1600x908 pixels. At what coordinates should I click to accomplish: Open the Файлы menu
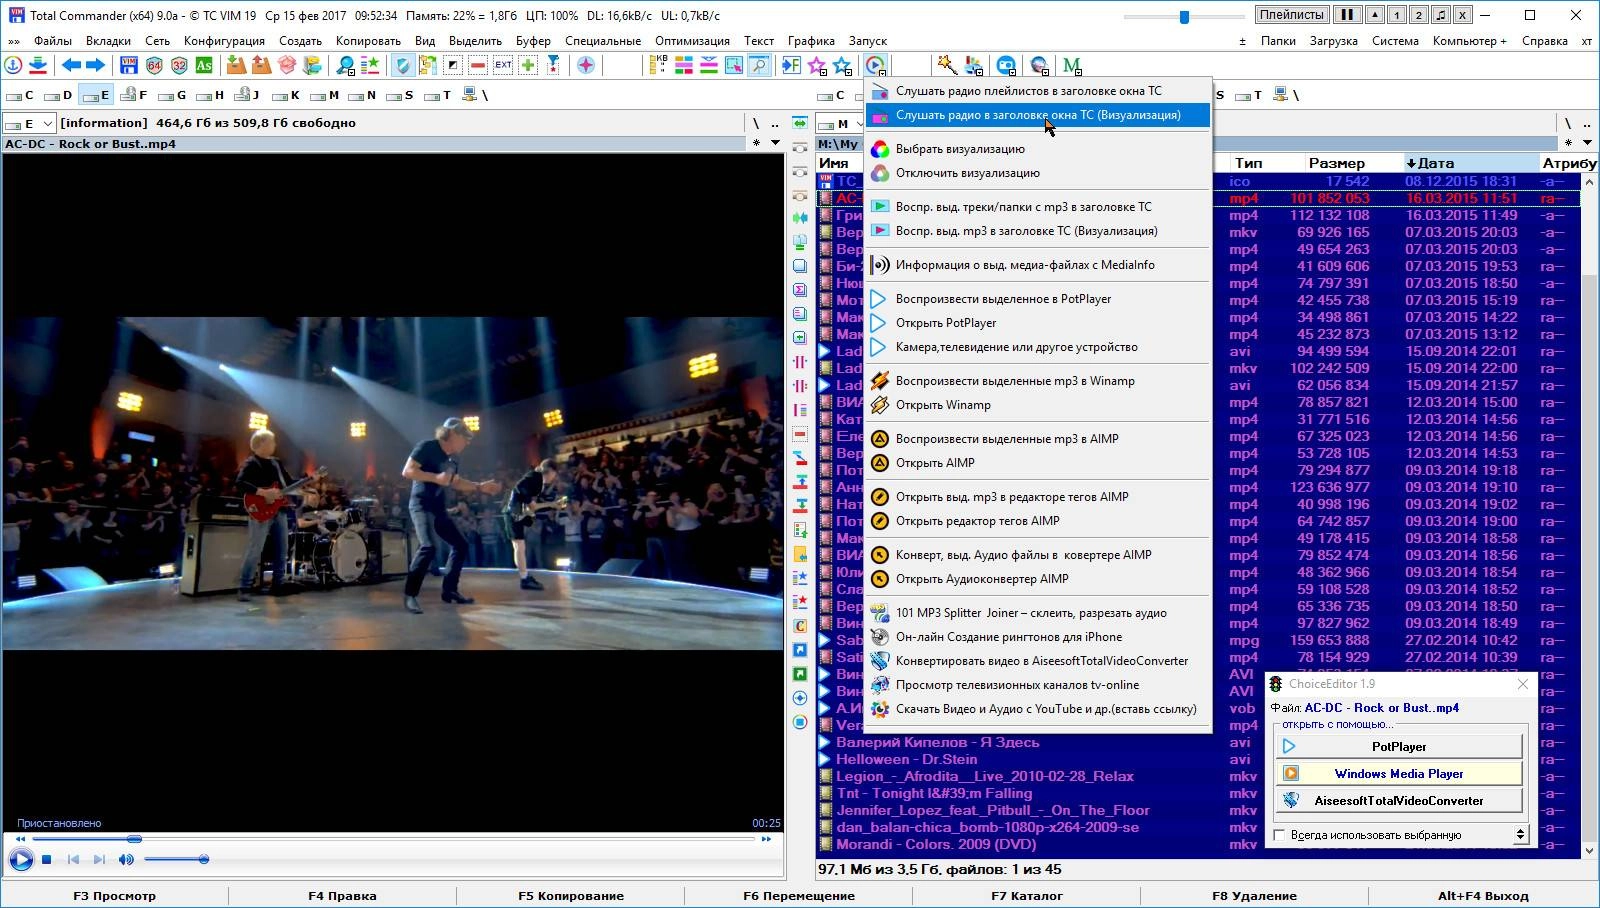(x=53, y=41)
